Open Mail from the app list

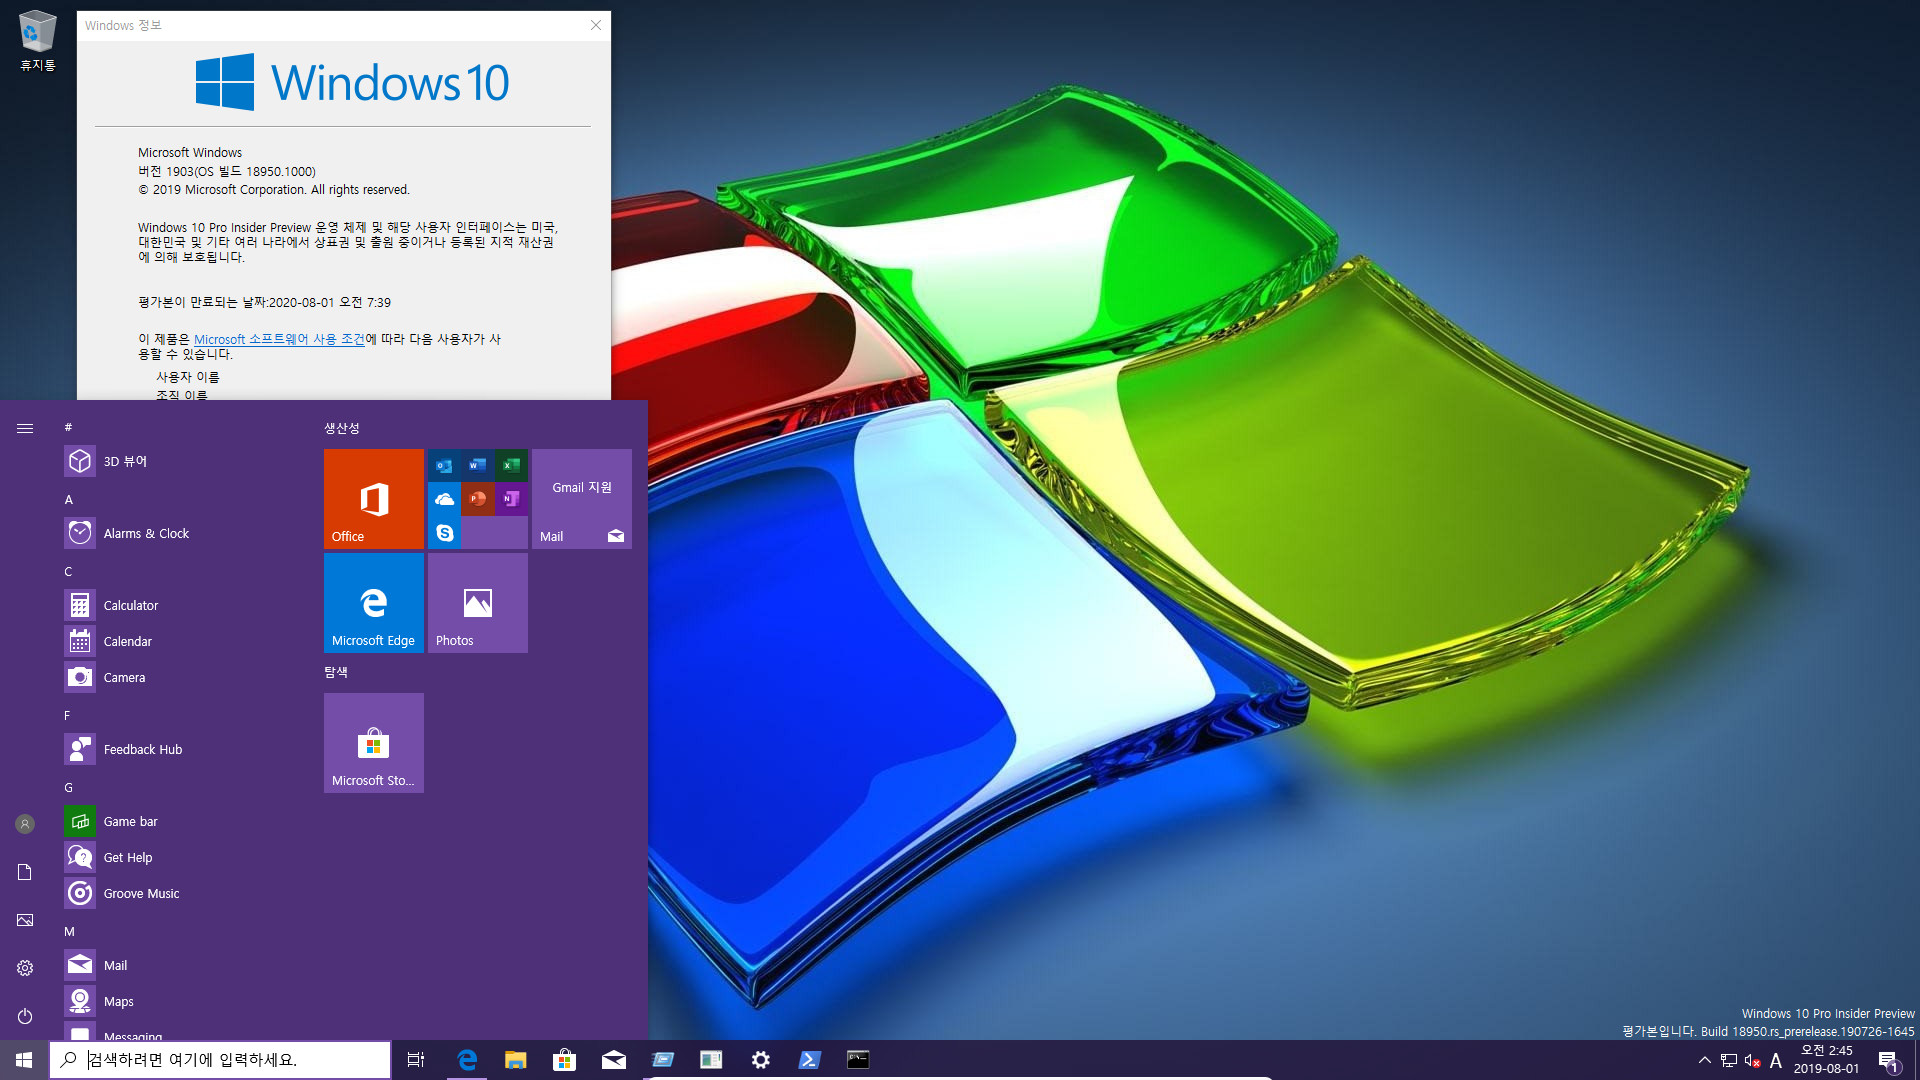pos(180,965)
